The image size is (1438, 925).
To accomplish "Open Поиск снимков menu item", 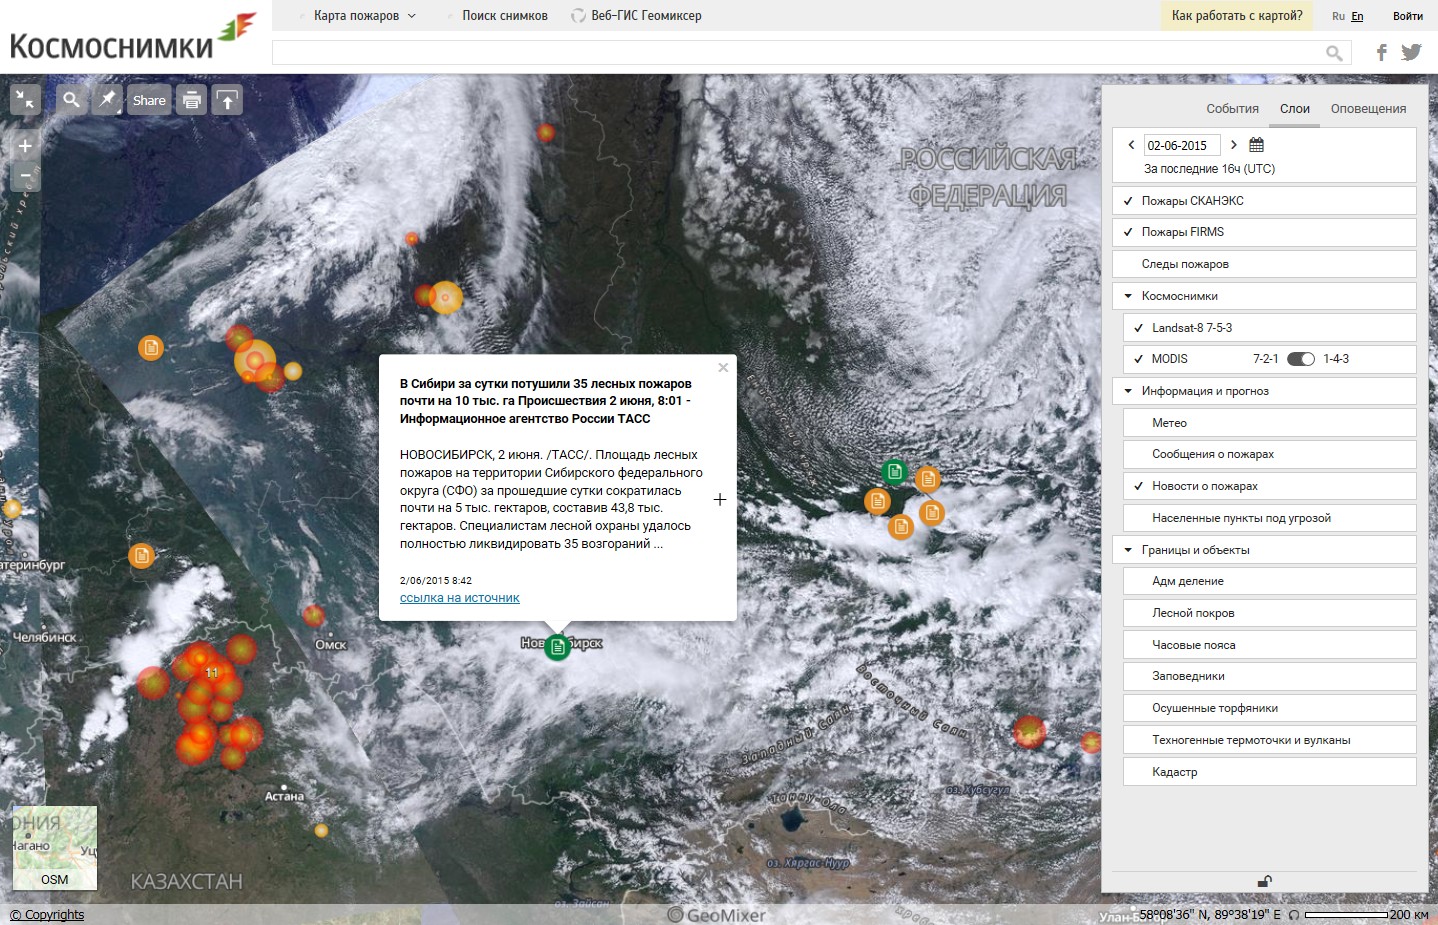I will click(x=505, y=15).
